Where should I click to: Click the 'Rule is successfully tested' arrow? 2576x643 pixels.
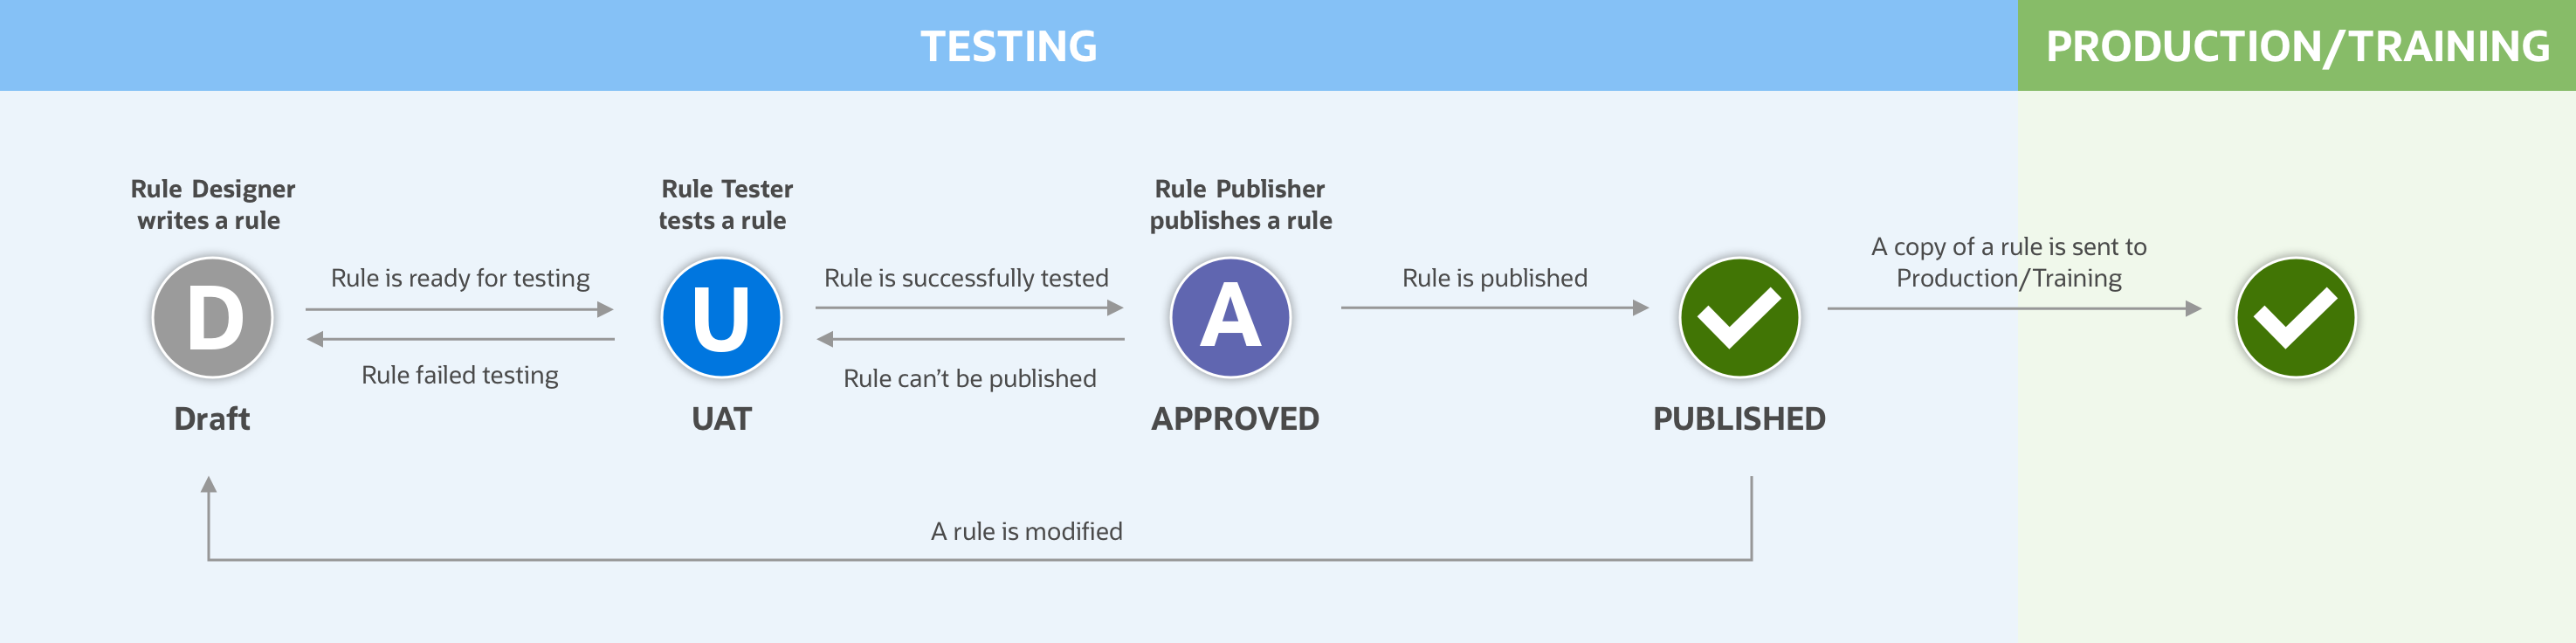tap(969, 308)
